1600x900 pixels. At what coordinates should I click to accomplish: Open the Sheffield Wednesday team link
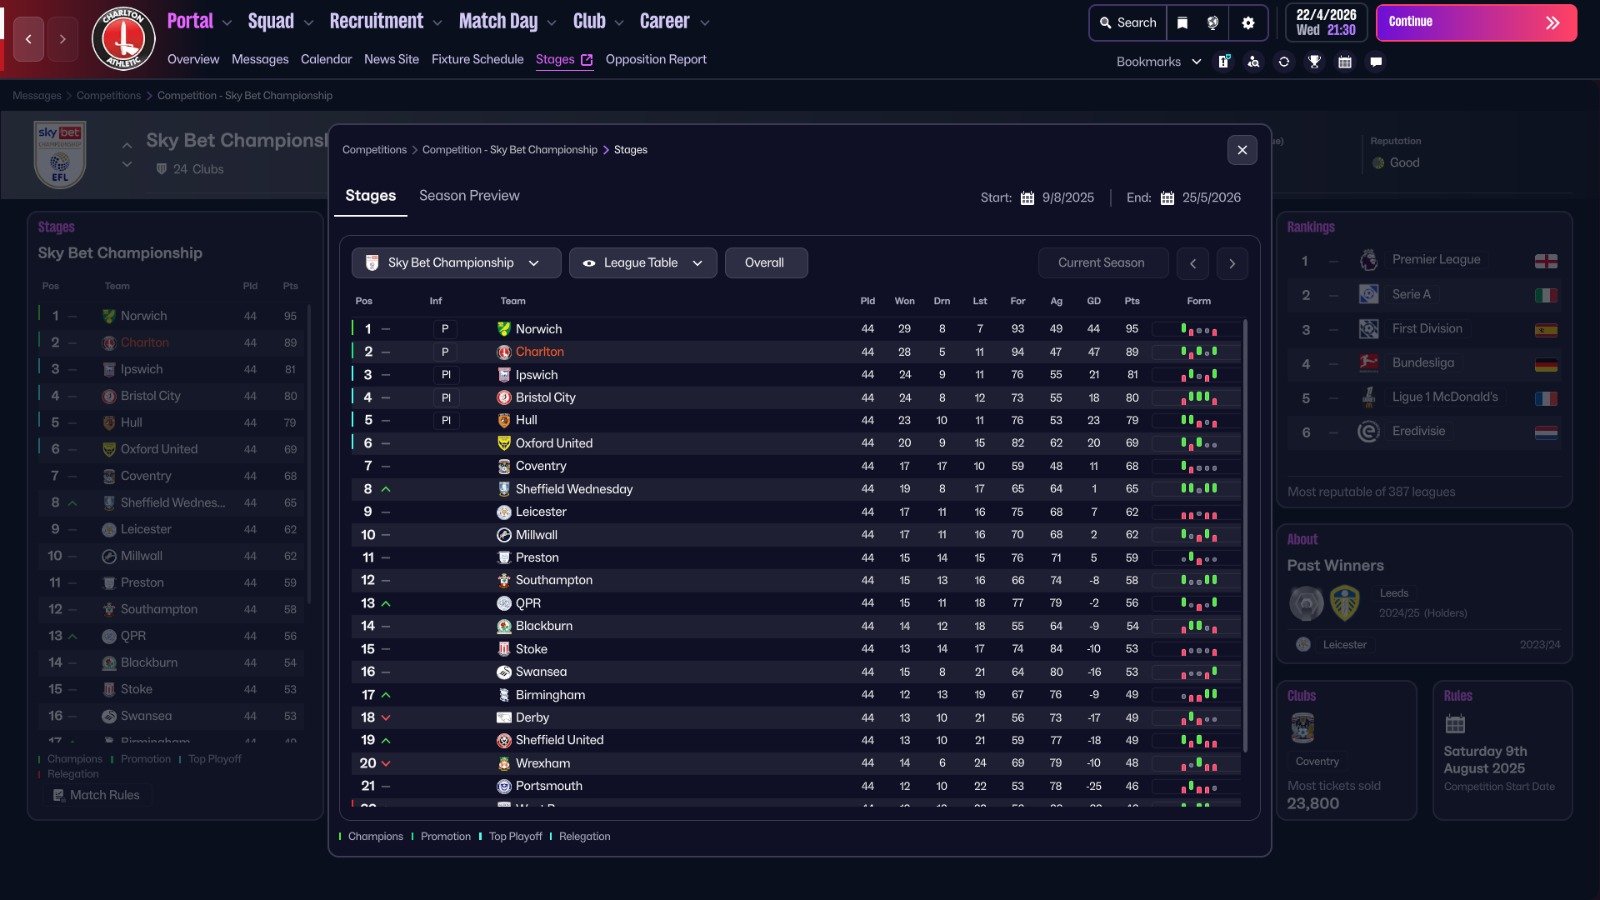click(x=574, y=489)
